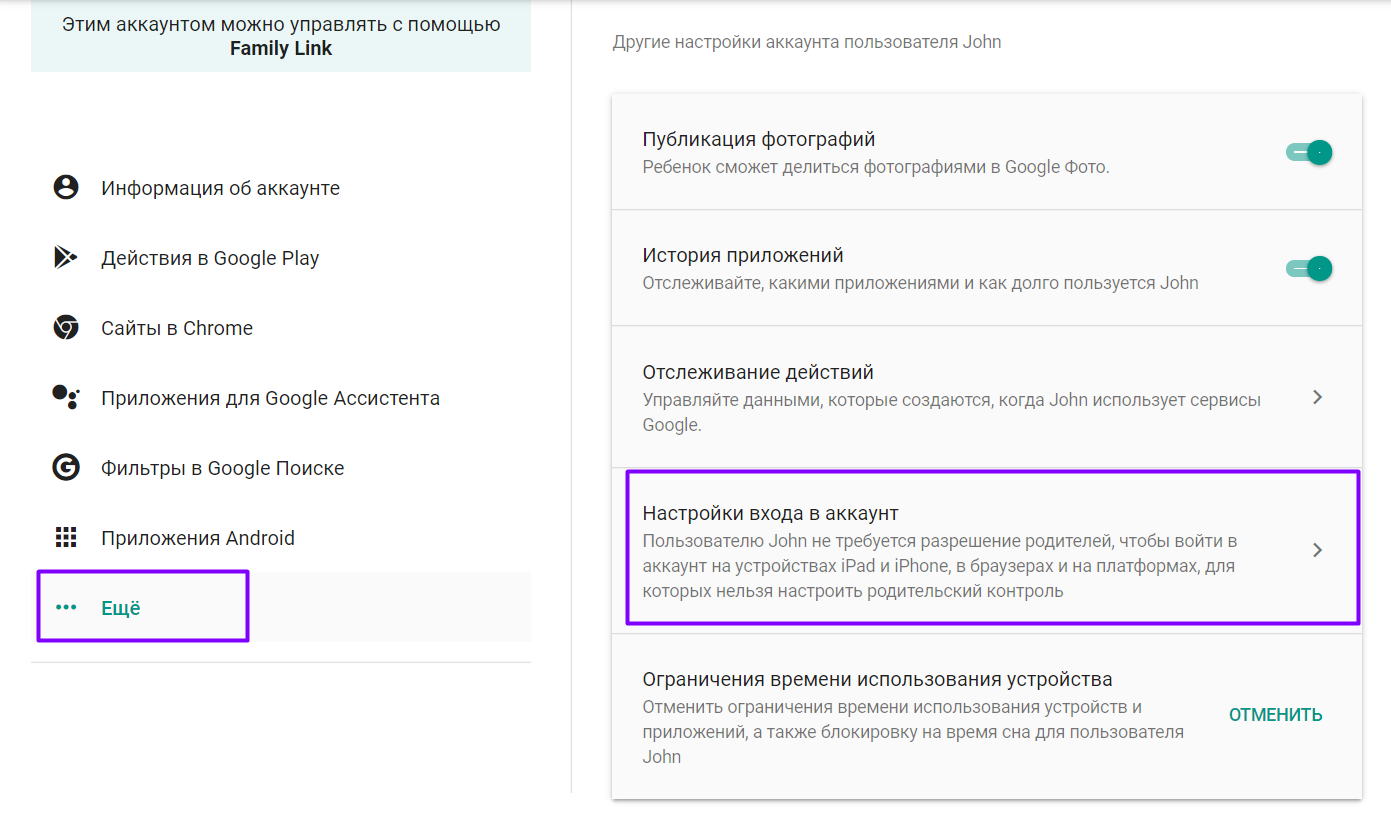1391x823 pixels.
Task: Click the Chrome icon in sidebar
Action: pyautogui.click(x=66, y=328)
